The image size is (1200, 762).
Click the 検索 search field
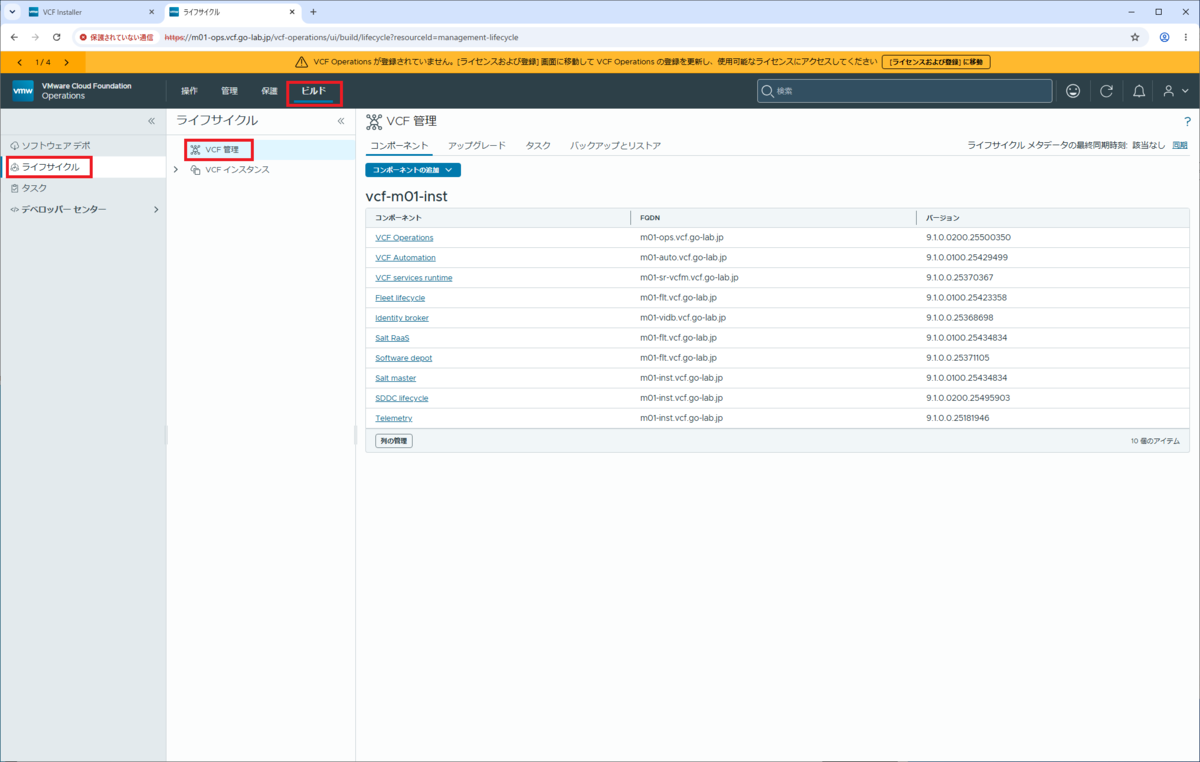click(904, 91)
